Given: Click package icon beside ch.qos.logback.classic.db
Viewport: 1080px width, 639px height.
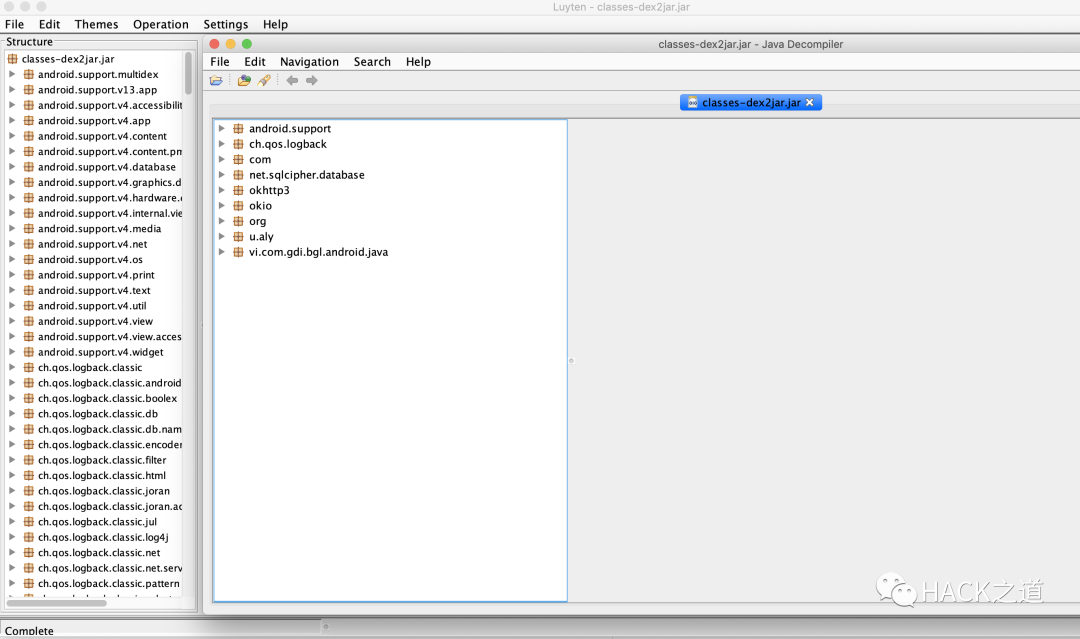Looking at the screenshot, I should pos(28,414).
